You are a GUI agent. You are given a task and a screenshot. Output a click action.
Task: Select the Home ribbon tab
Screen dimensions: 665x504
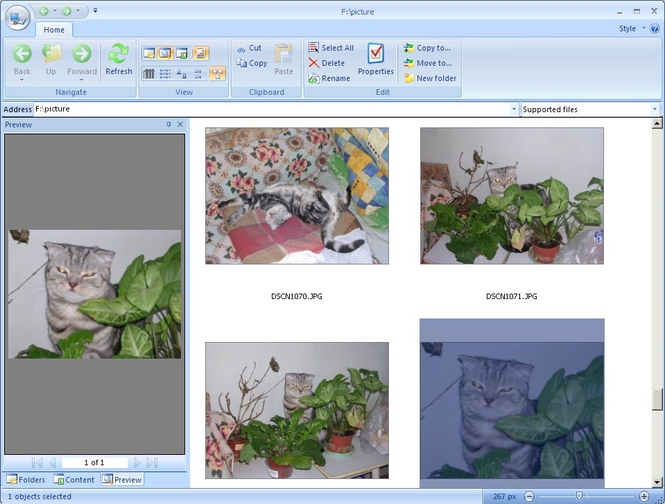(x=54, y=30)
